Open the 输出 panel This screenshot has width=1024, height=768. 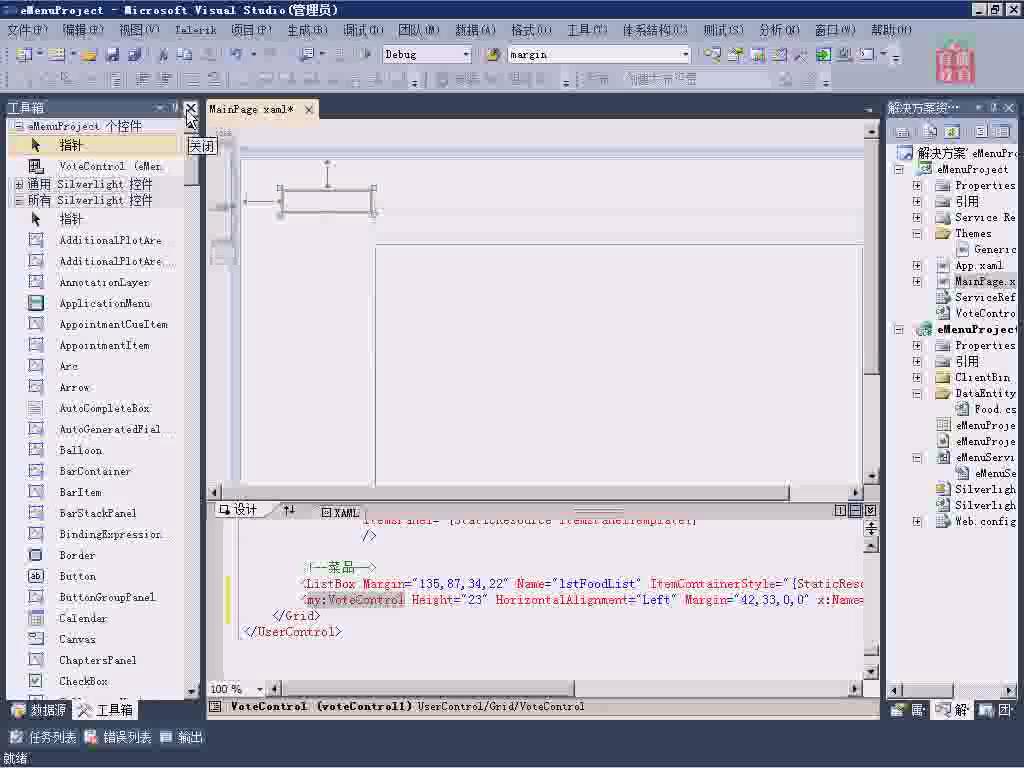182,737
